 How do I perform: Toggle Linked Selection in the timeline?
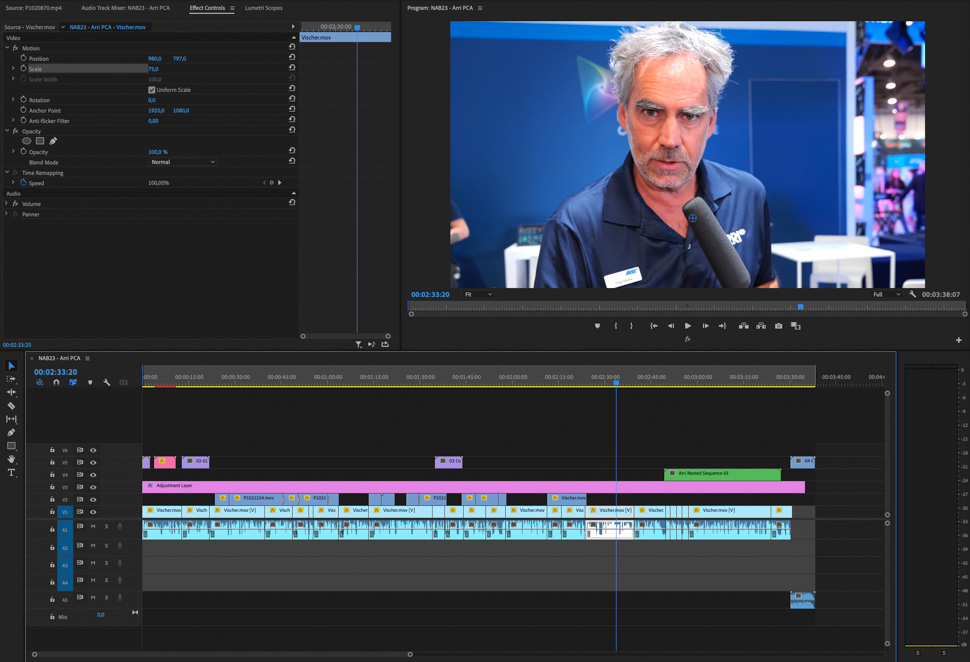[73, 382]
